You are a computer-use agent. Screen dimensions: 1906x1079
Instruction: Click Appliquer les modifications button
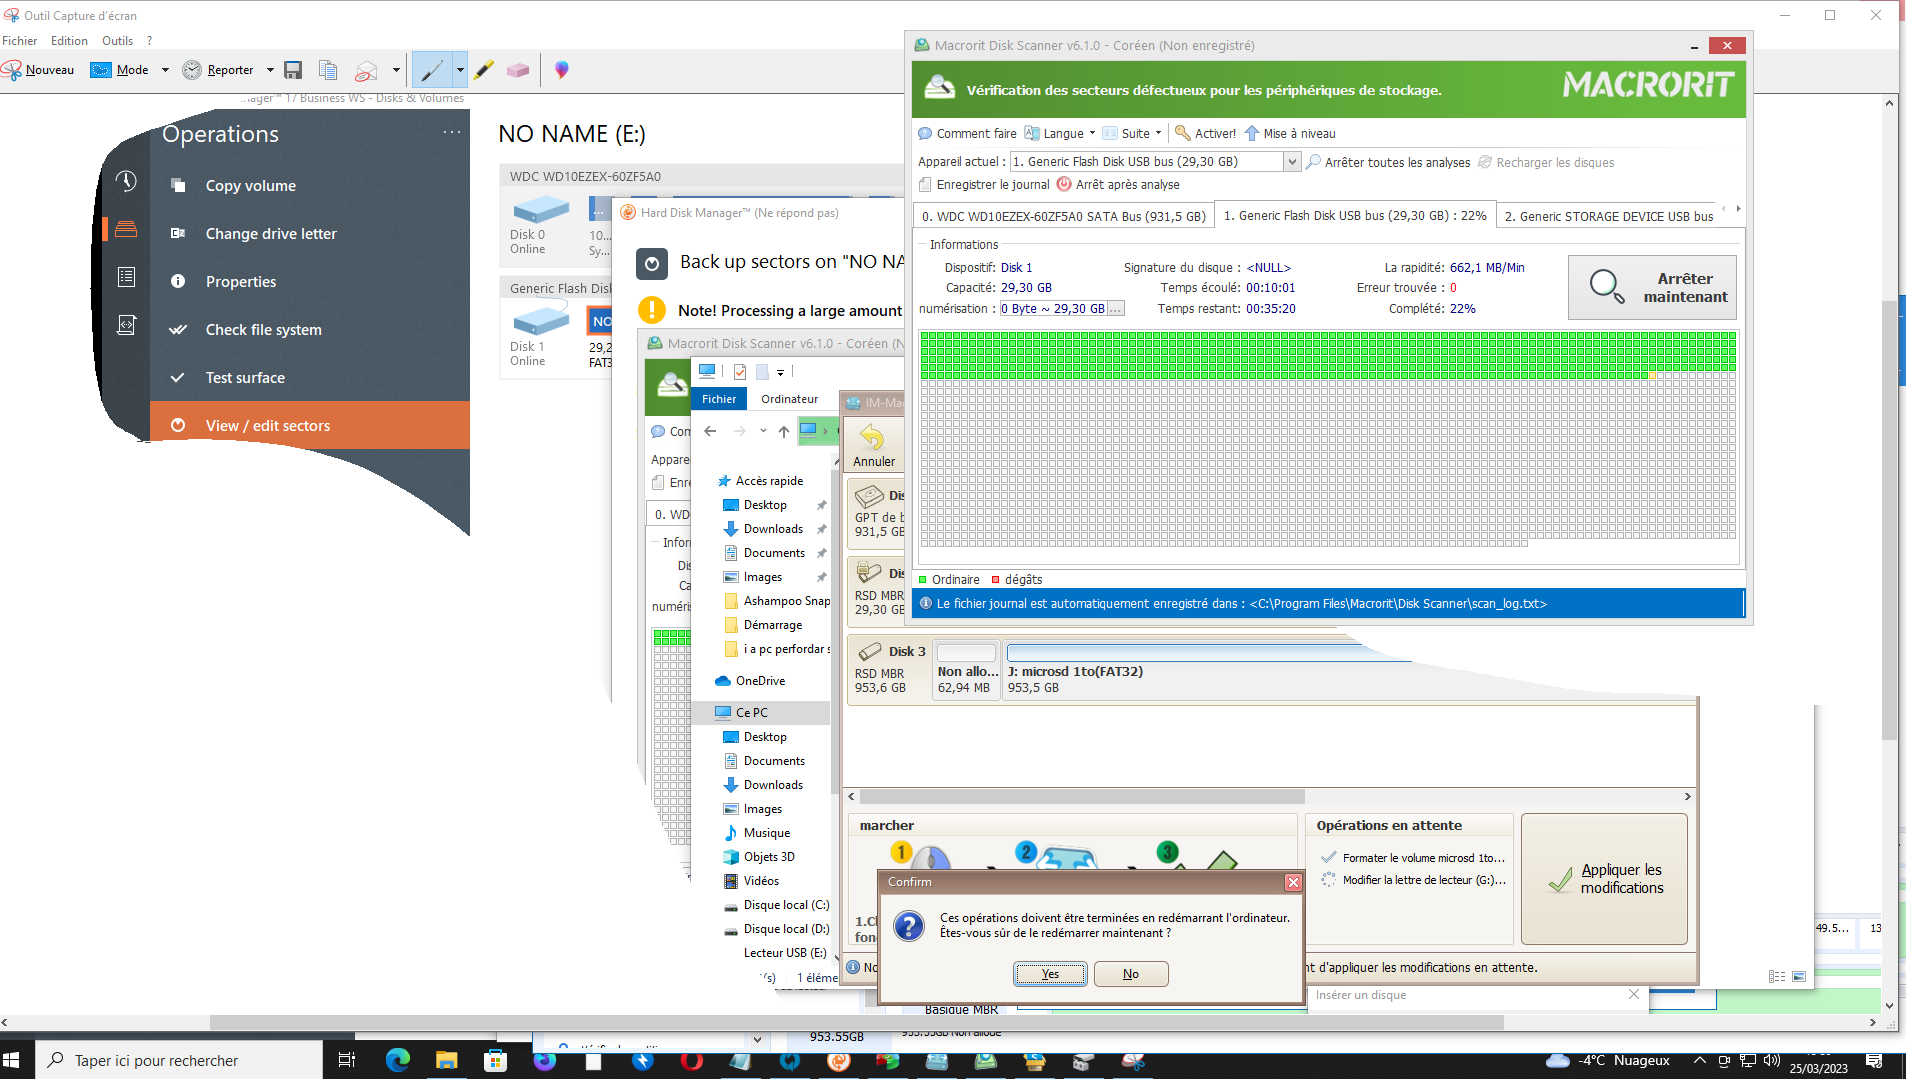1604,879
